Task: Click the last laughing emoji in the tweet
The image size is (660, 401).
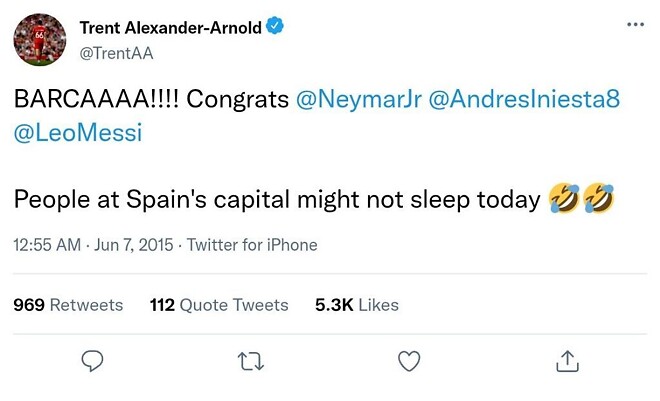Action: click(597, 199)
